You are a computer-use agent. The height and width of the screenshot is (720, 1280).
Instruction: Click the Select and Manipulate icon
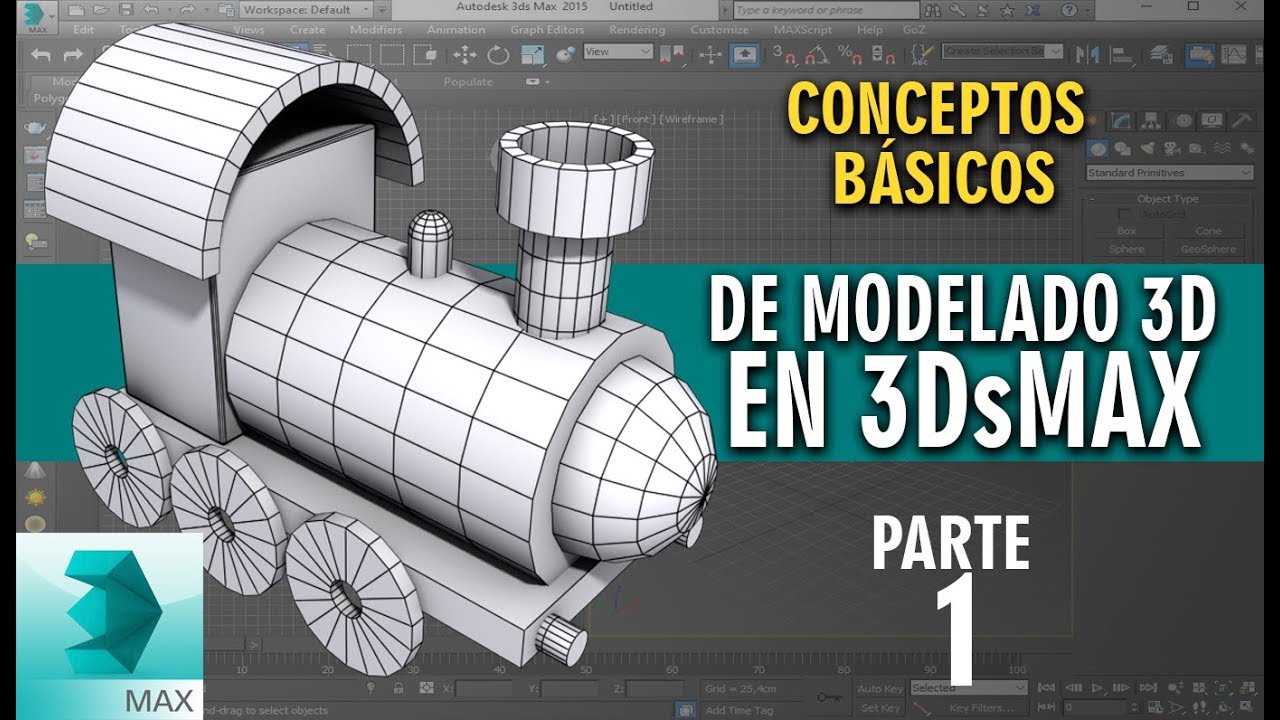coord(709,54)
